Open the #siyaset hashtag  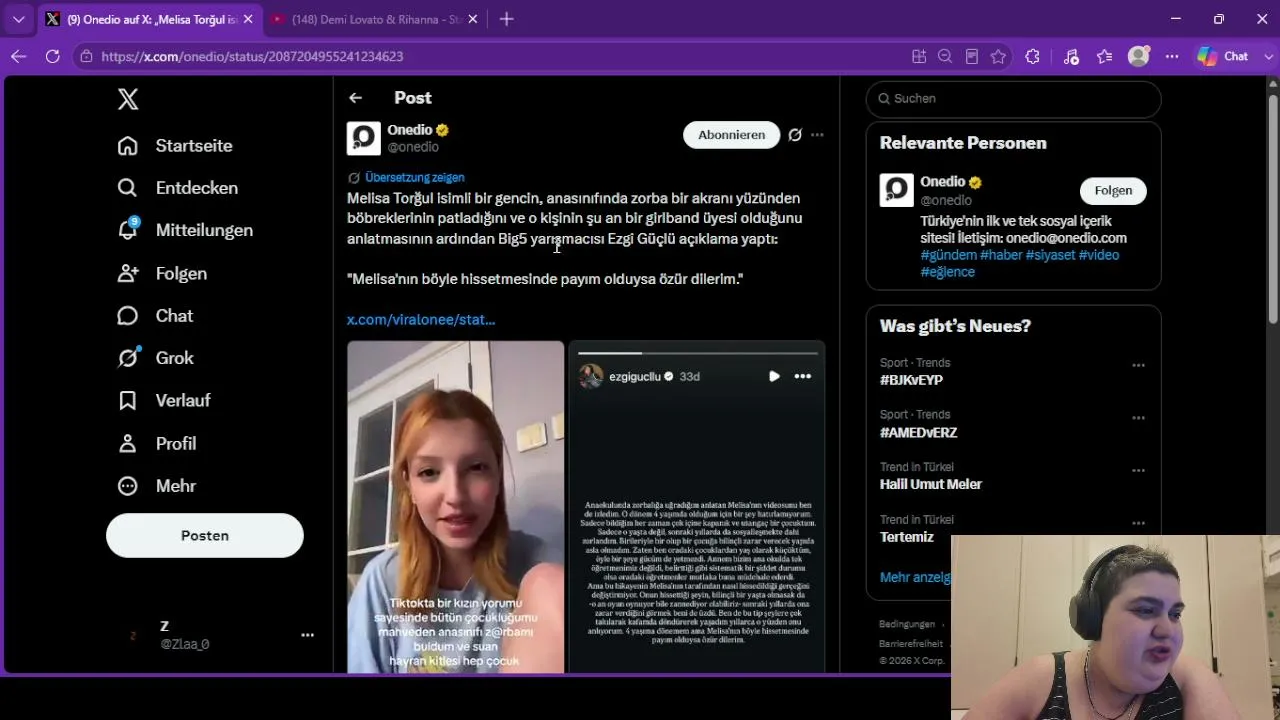pyautogui.click(x=1050, y=255)
